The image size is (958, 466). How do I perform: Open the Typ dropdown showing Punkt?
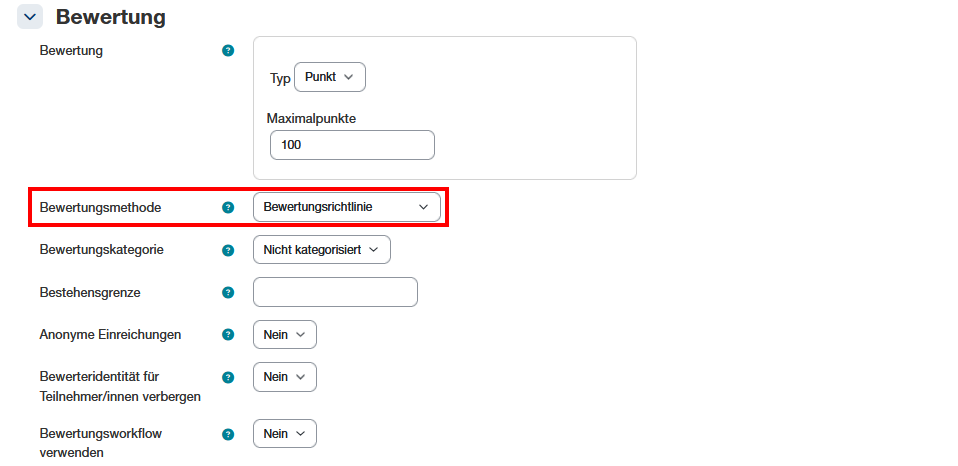330,77
